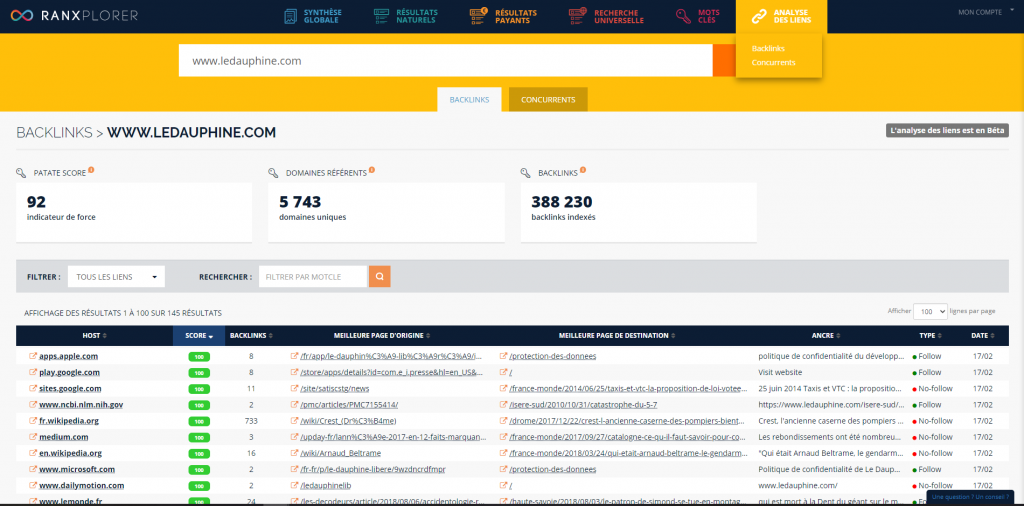Open the apps.apple.com host link

tap(68, 356)
